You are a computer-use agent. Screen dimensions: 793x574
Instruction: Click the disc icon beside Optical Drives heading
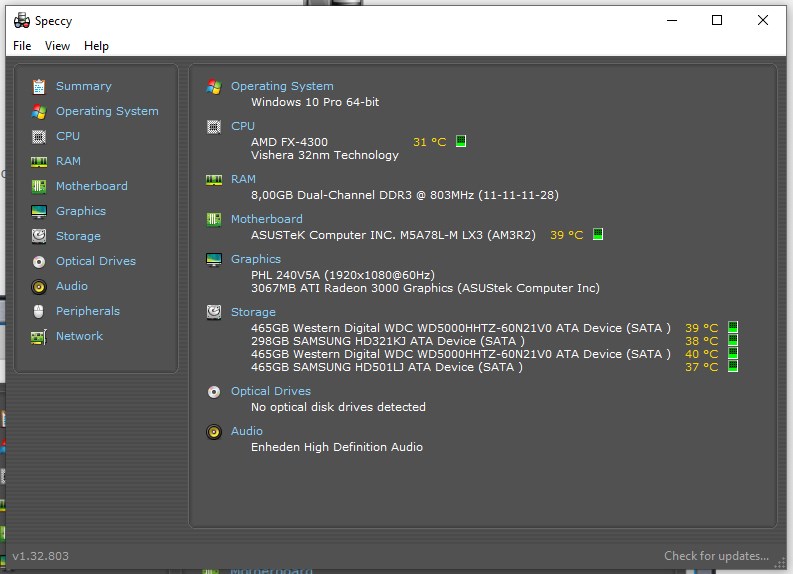point(214,392)
